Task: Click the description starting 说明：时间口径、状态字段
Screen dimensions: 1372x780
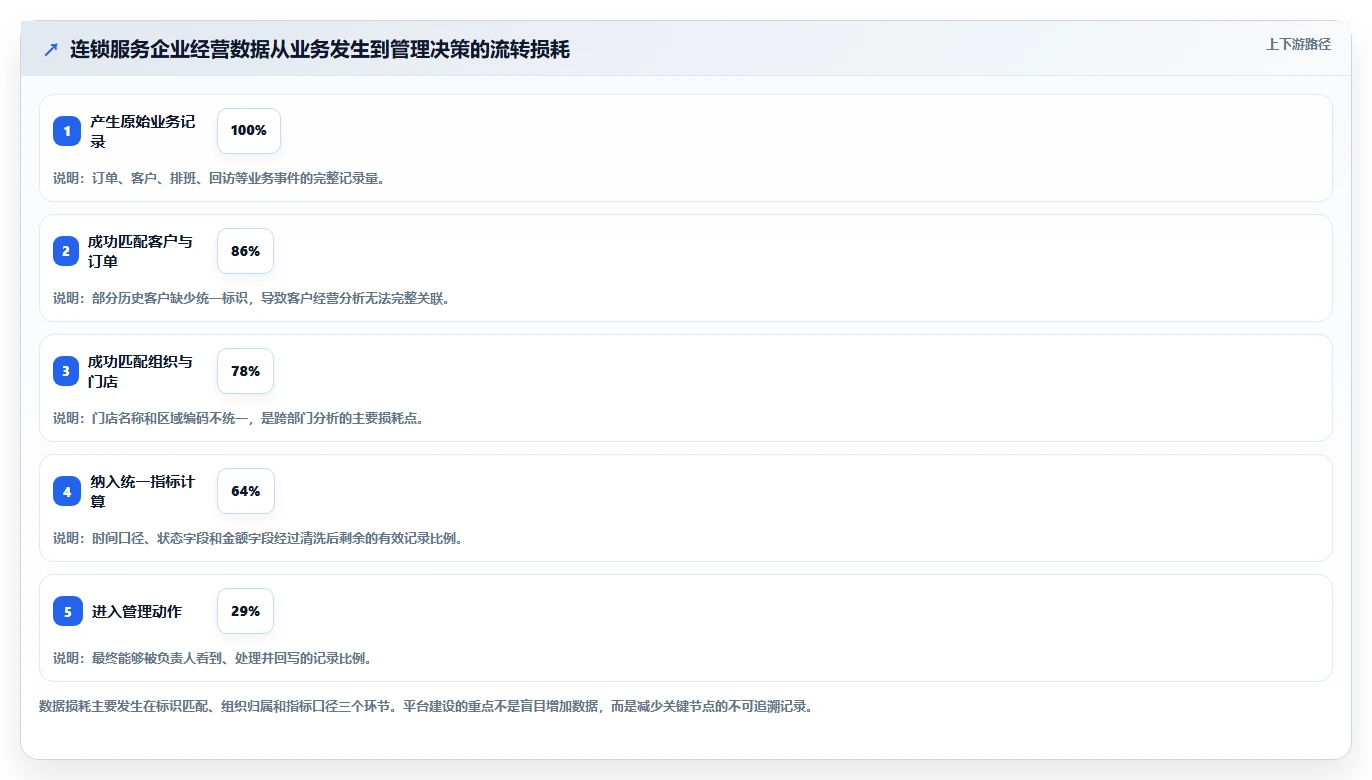Action: click(258, 538)
